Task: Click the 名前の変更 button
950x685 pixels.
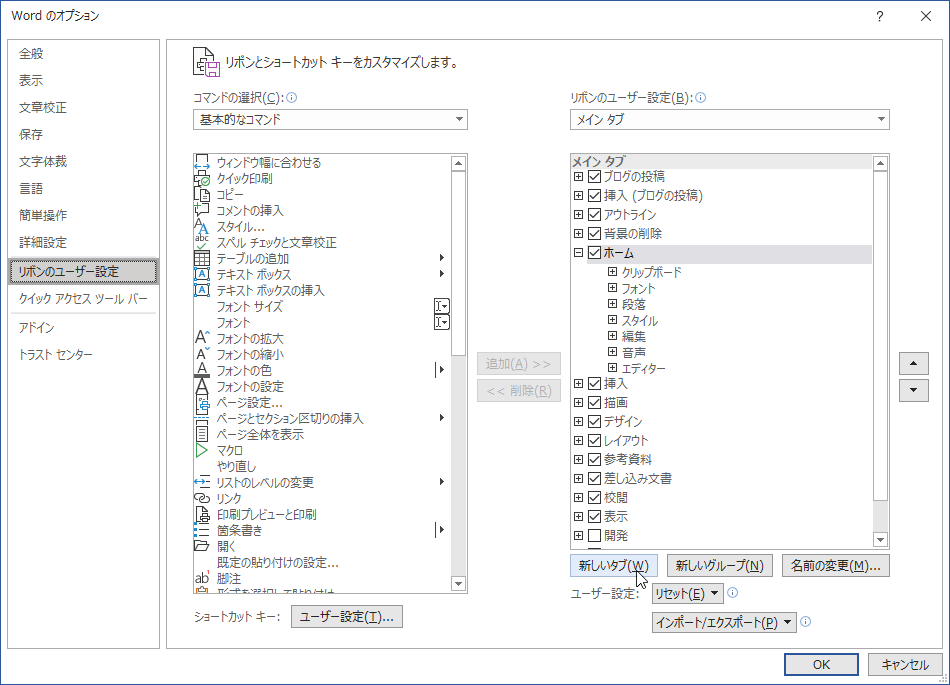Action: pyautogui.click(x=835, y=566)
